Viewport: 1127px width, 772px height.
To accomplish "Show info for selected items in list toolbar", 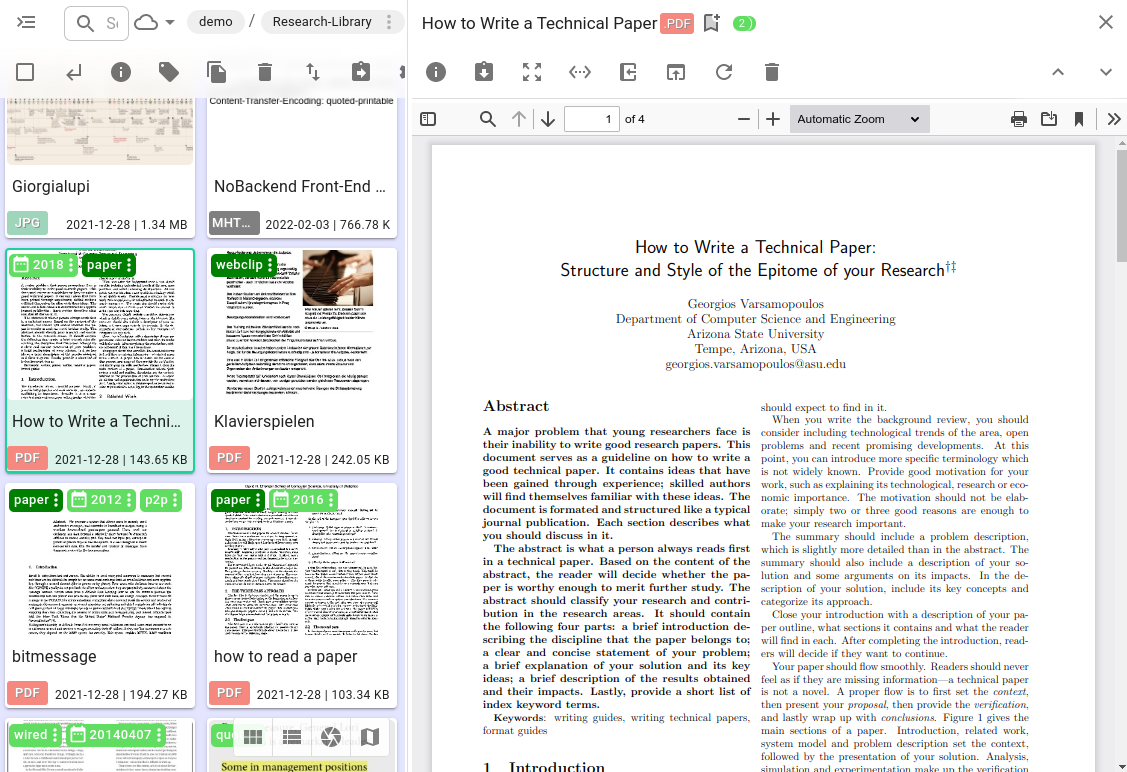I will tap(121, 72).
